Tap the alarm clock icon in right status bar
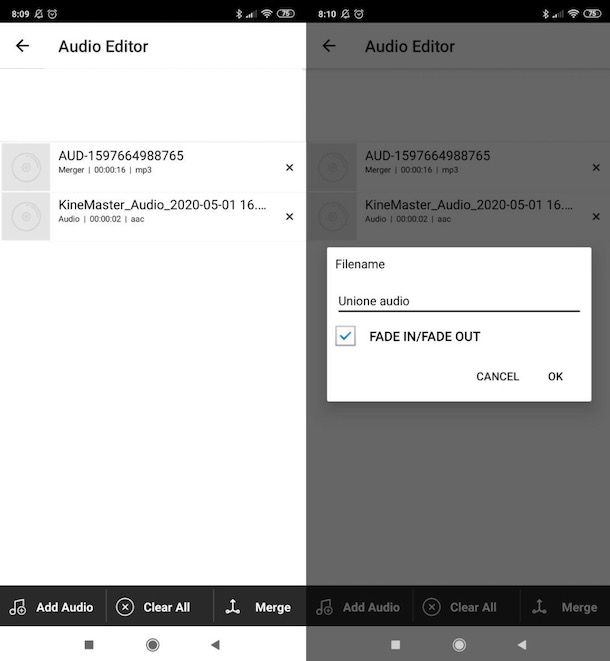The height and width of the screenshot is (661, 610). pyautogui.click(x=359, y=14)
